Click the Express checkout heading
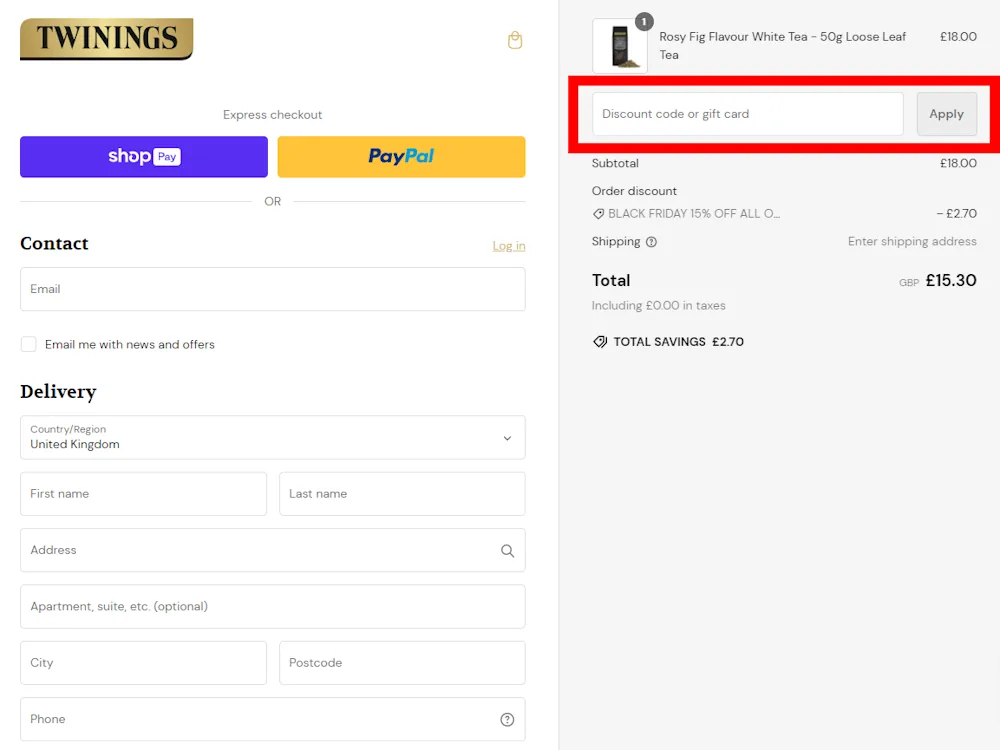 [x=272, y=115]
